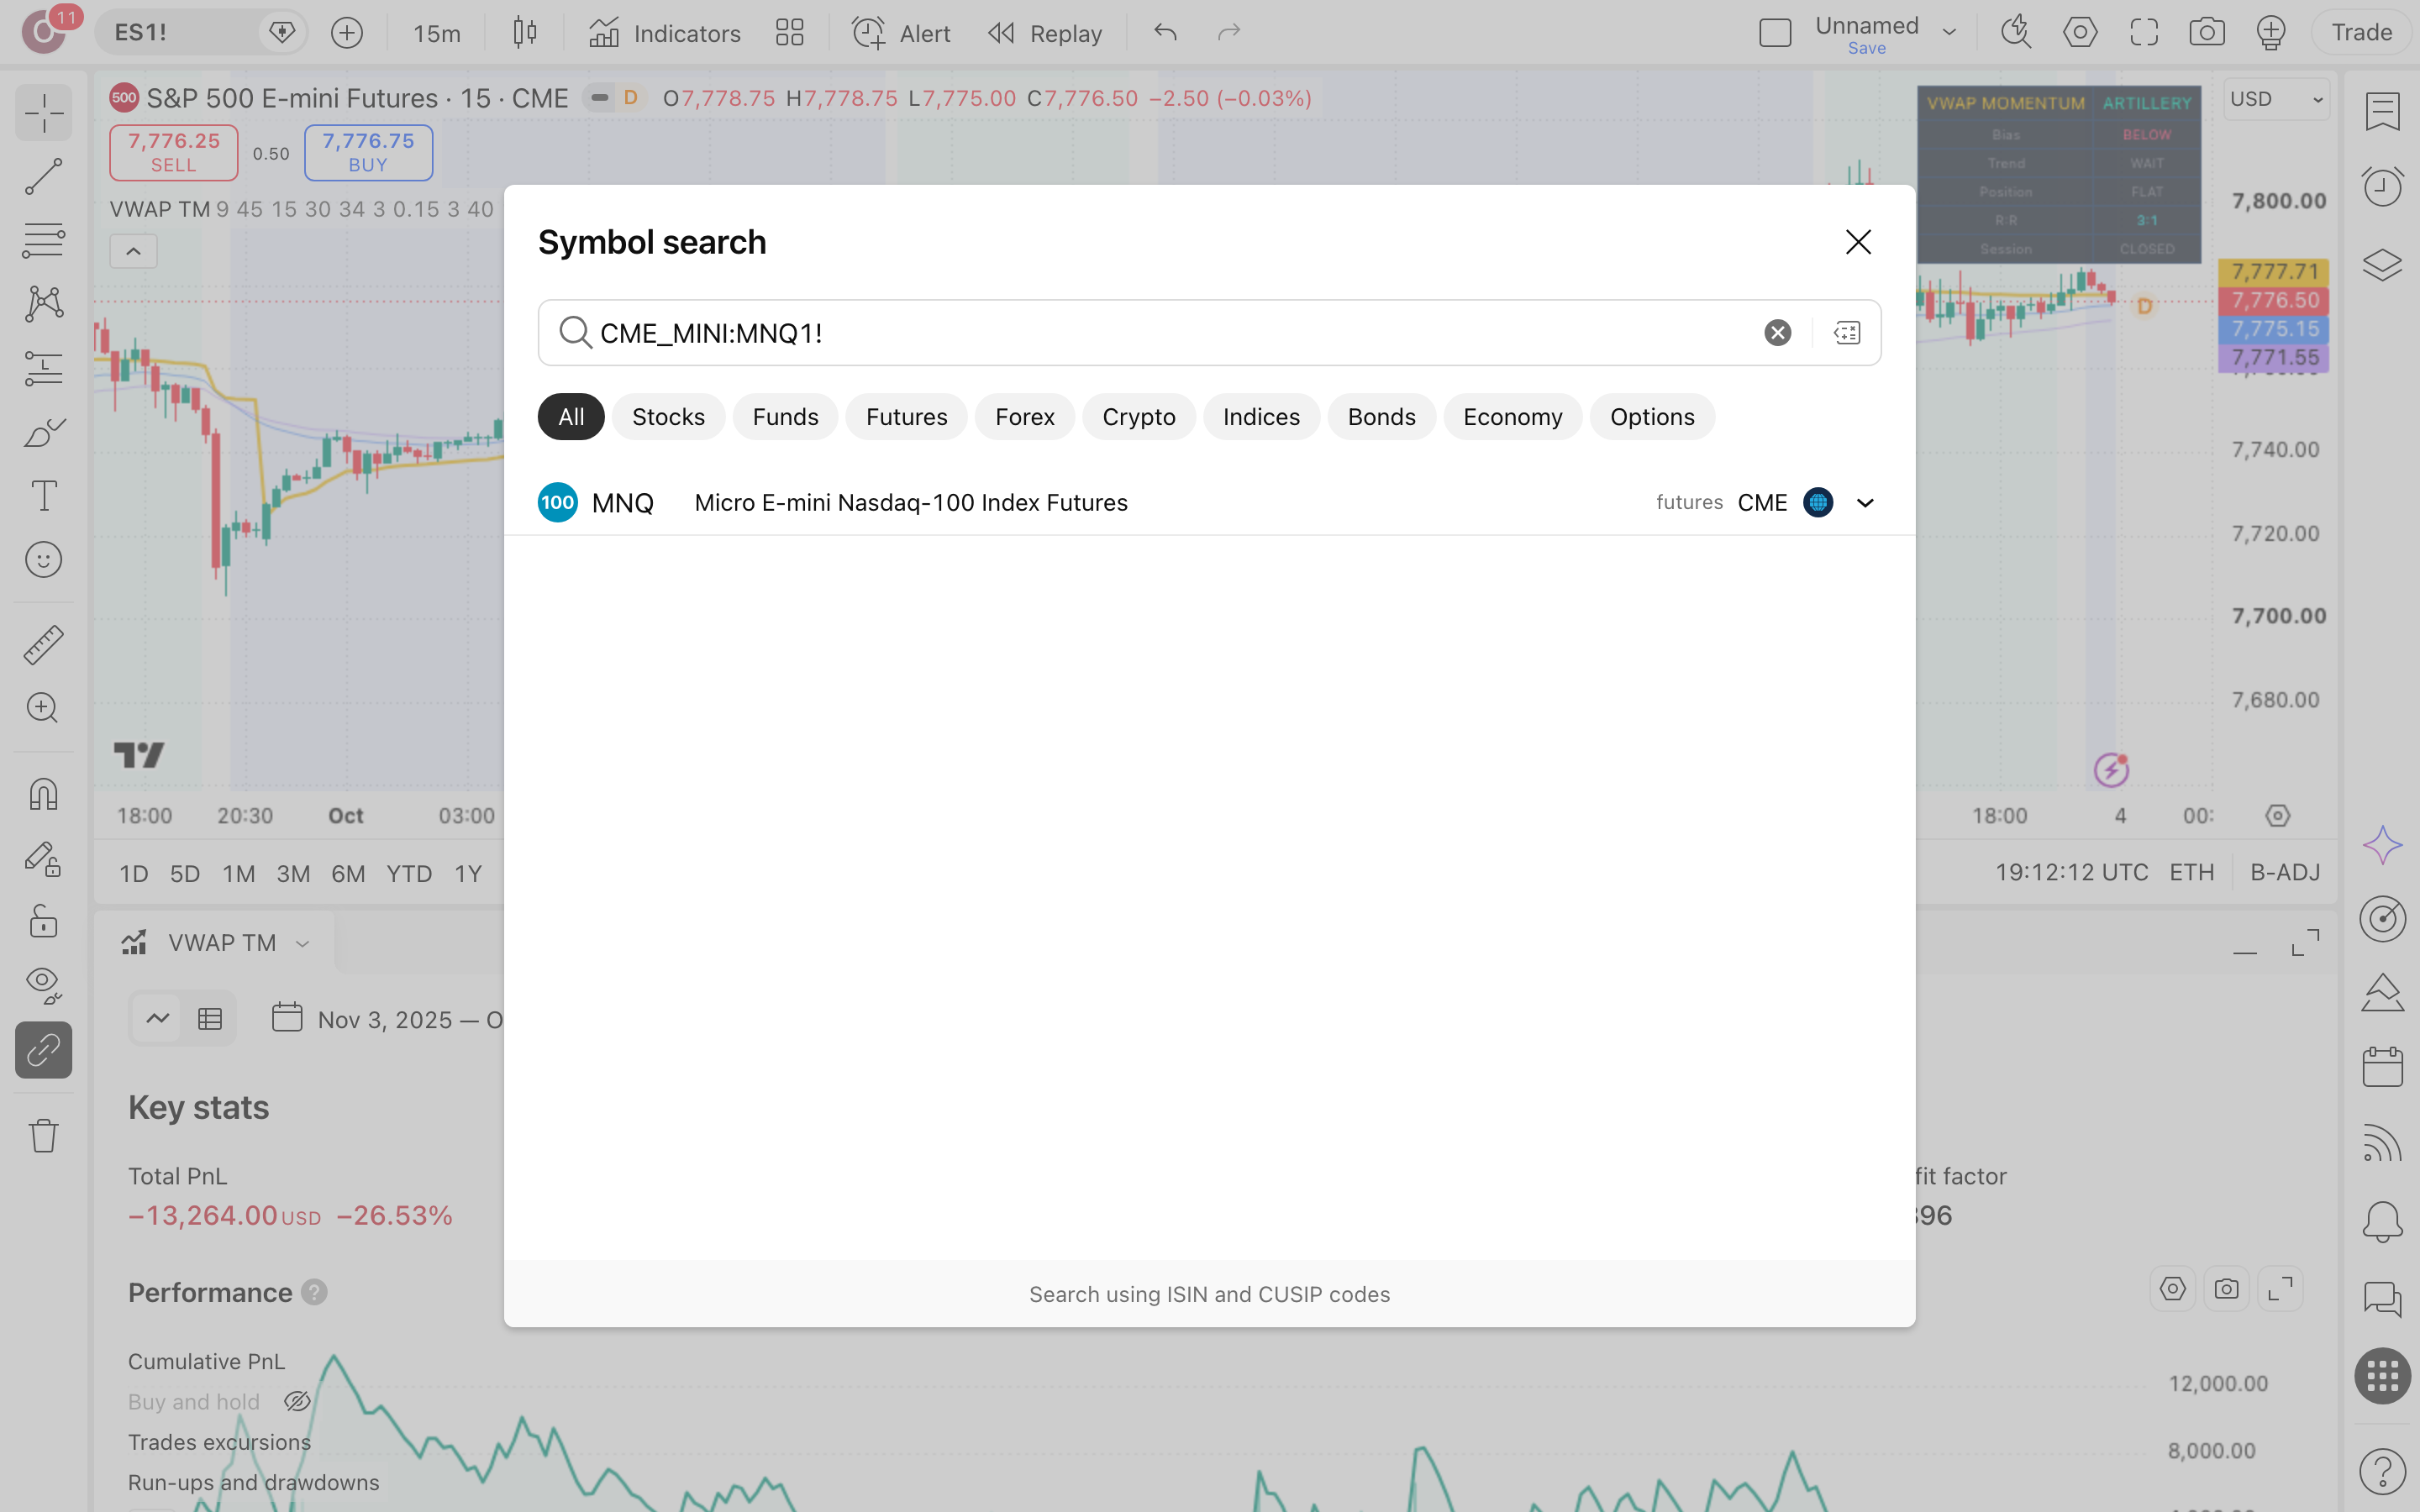Open the Indicators menu
The height and width of the screenshot is (1512, 2420).
(665, 33)
